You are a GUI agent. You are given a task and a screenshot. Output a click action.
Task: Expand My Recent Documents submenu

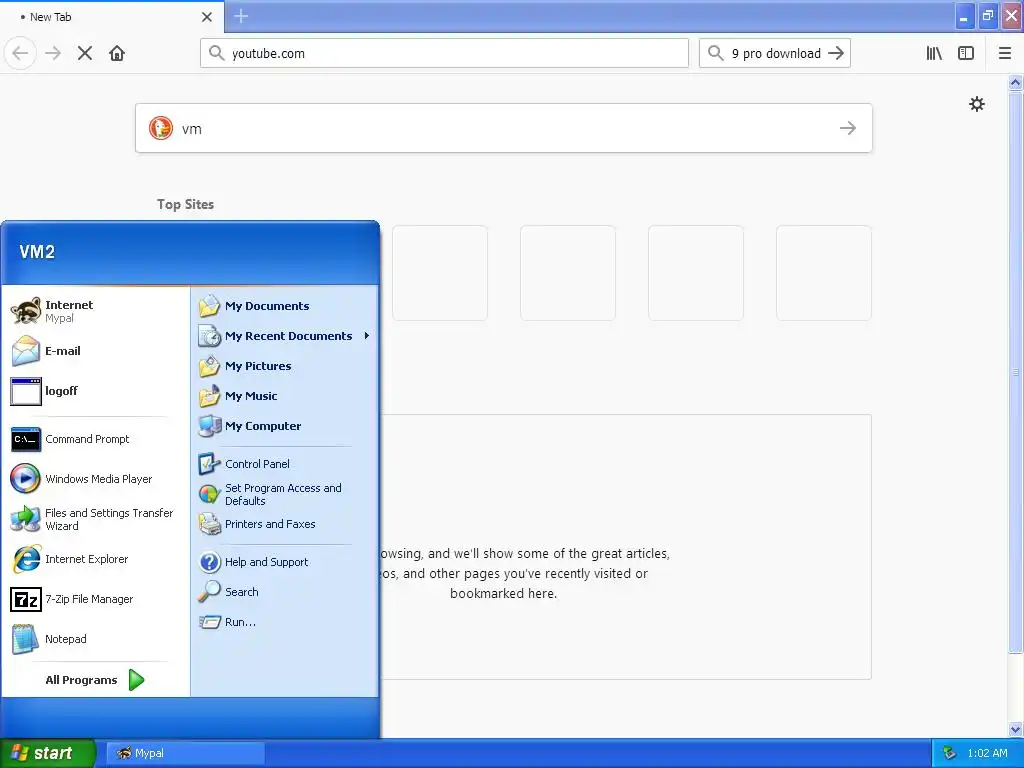tap(284, 336)
